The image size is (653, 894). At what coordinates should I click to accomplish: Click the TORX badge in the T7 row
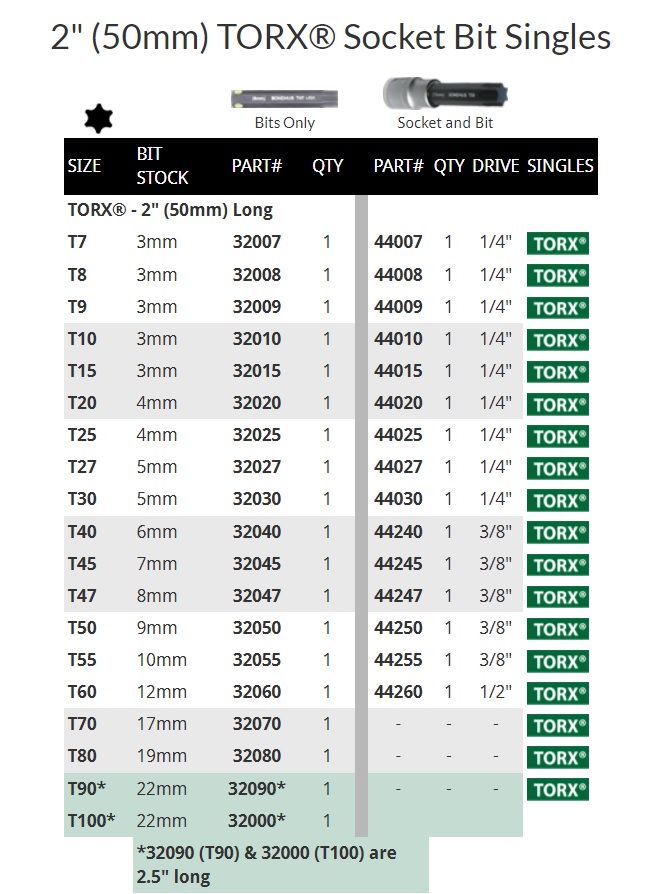point(558,243)
